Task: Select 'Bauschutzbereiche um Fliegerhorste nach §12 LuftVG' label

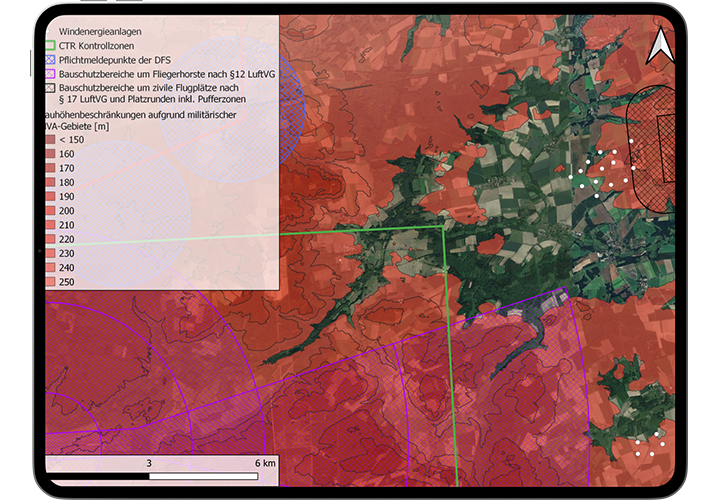Action: [x=159, y=74]
